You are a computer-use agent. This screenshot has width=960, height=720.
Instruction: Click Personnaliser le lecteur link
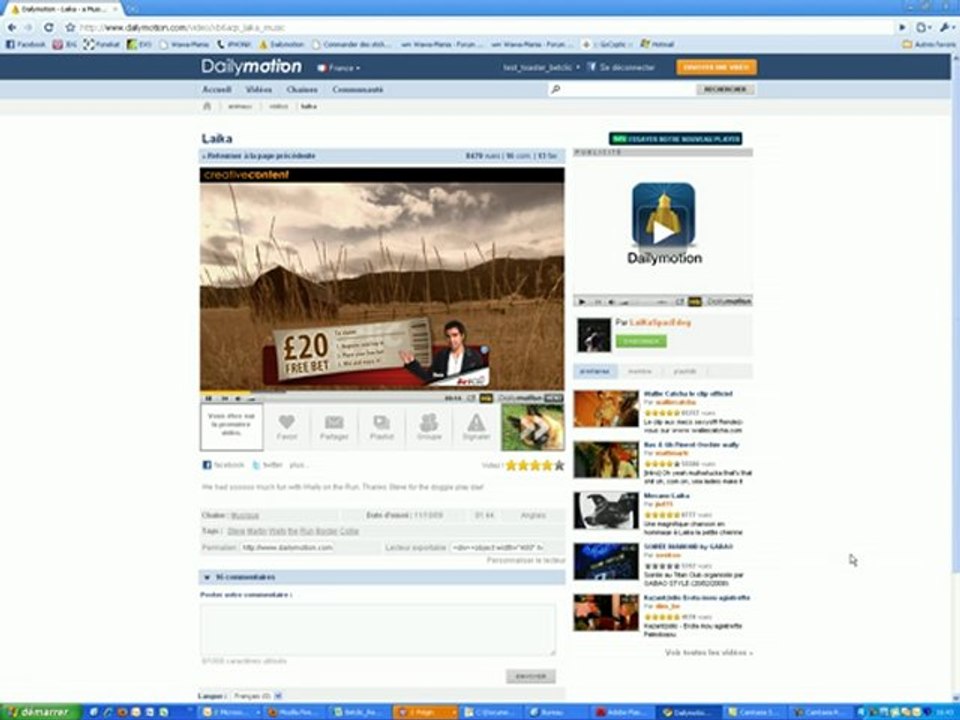pos(525,560)
